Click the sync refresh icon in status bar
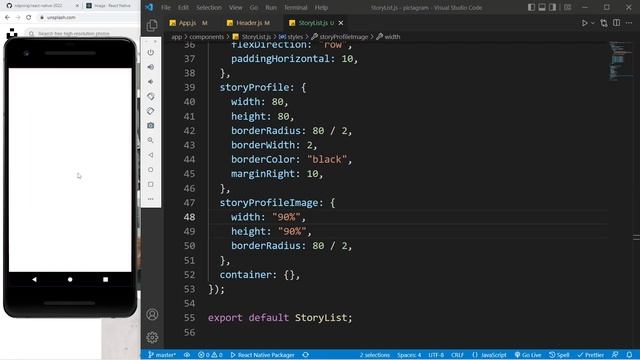Viewport: 640px width, 360px height. pyautogui.click(x=305, y=355)
